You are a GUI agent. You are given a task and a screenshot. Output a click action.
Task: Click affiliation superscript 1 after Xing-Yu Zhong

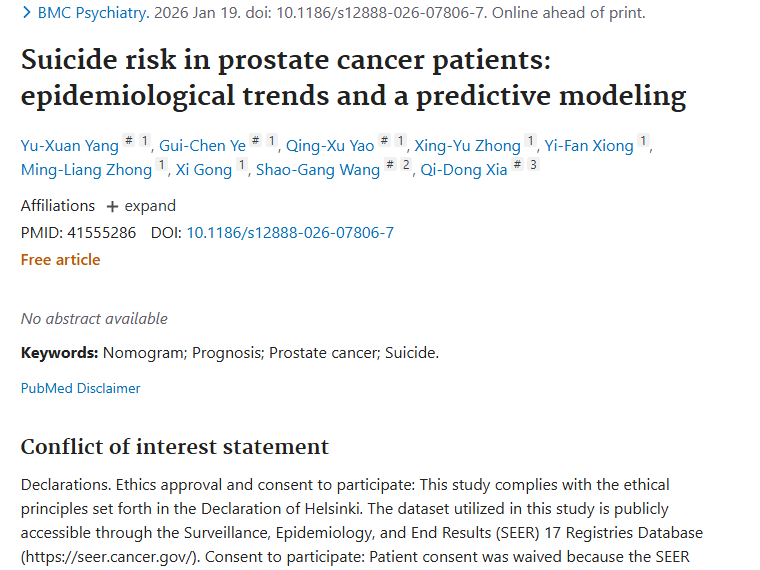point(530,141)
